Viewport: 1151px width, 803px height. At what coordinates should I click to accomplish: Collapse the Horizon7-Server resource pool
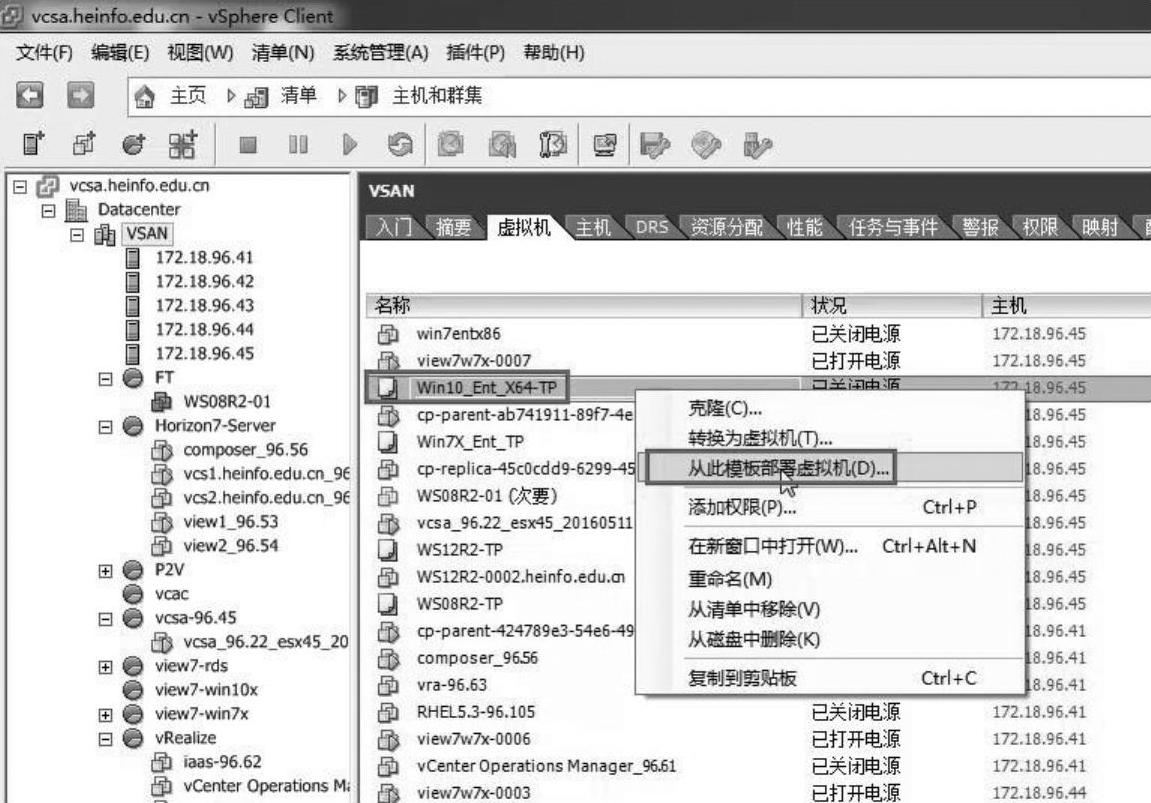pyautogui.click(x=106, y=426)
